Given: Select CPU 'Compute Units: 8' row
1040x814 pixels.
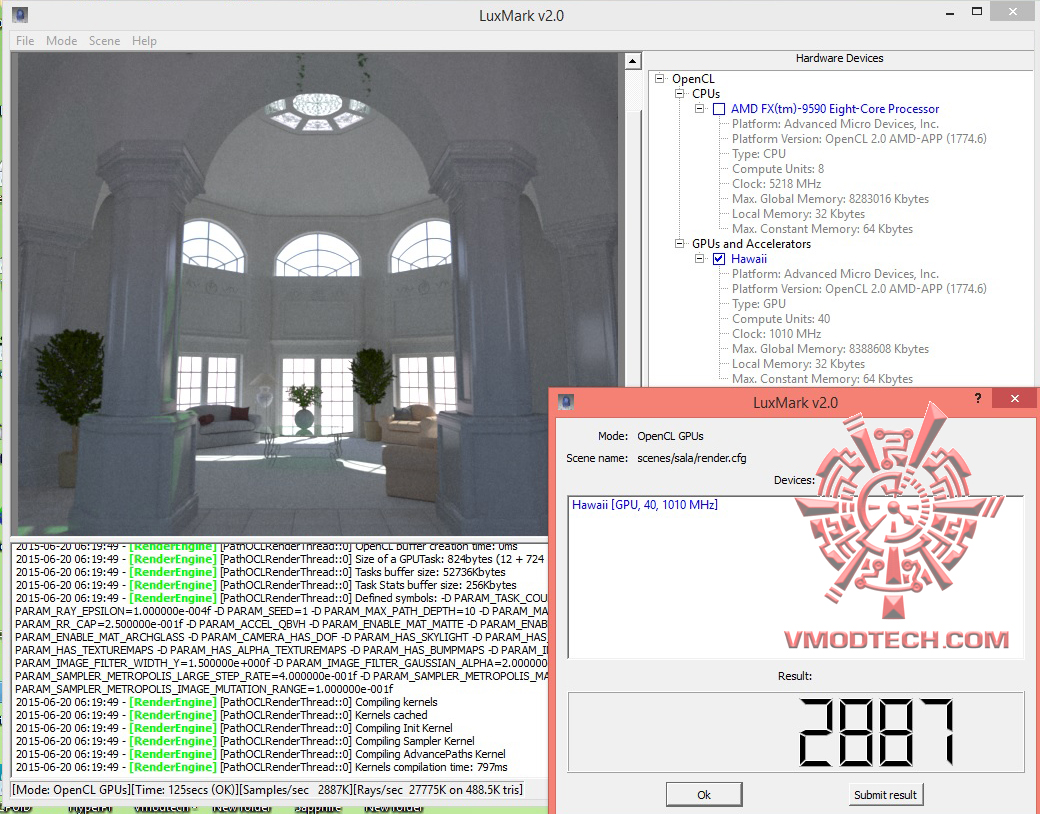Looking at the screenshot, I should pos(777,169).
